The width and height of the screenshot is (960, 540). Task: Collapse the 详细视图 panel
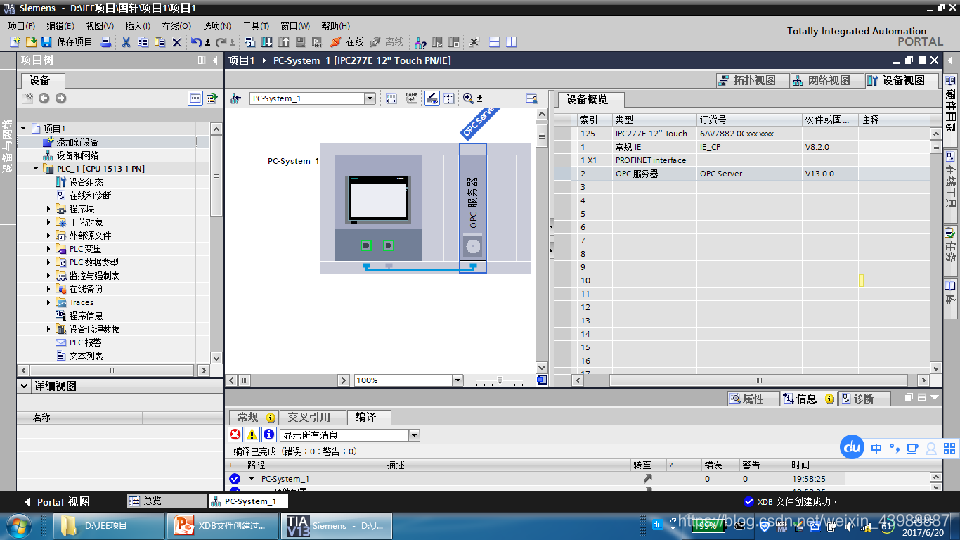(x=24, y=386)
